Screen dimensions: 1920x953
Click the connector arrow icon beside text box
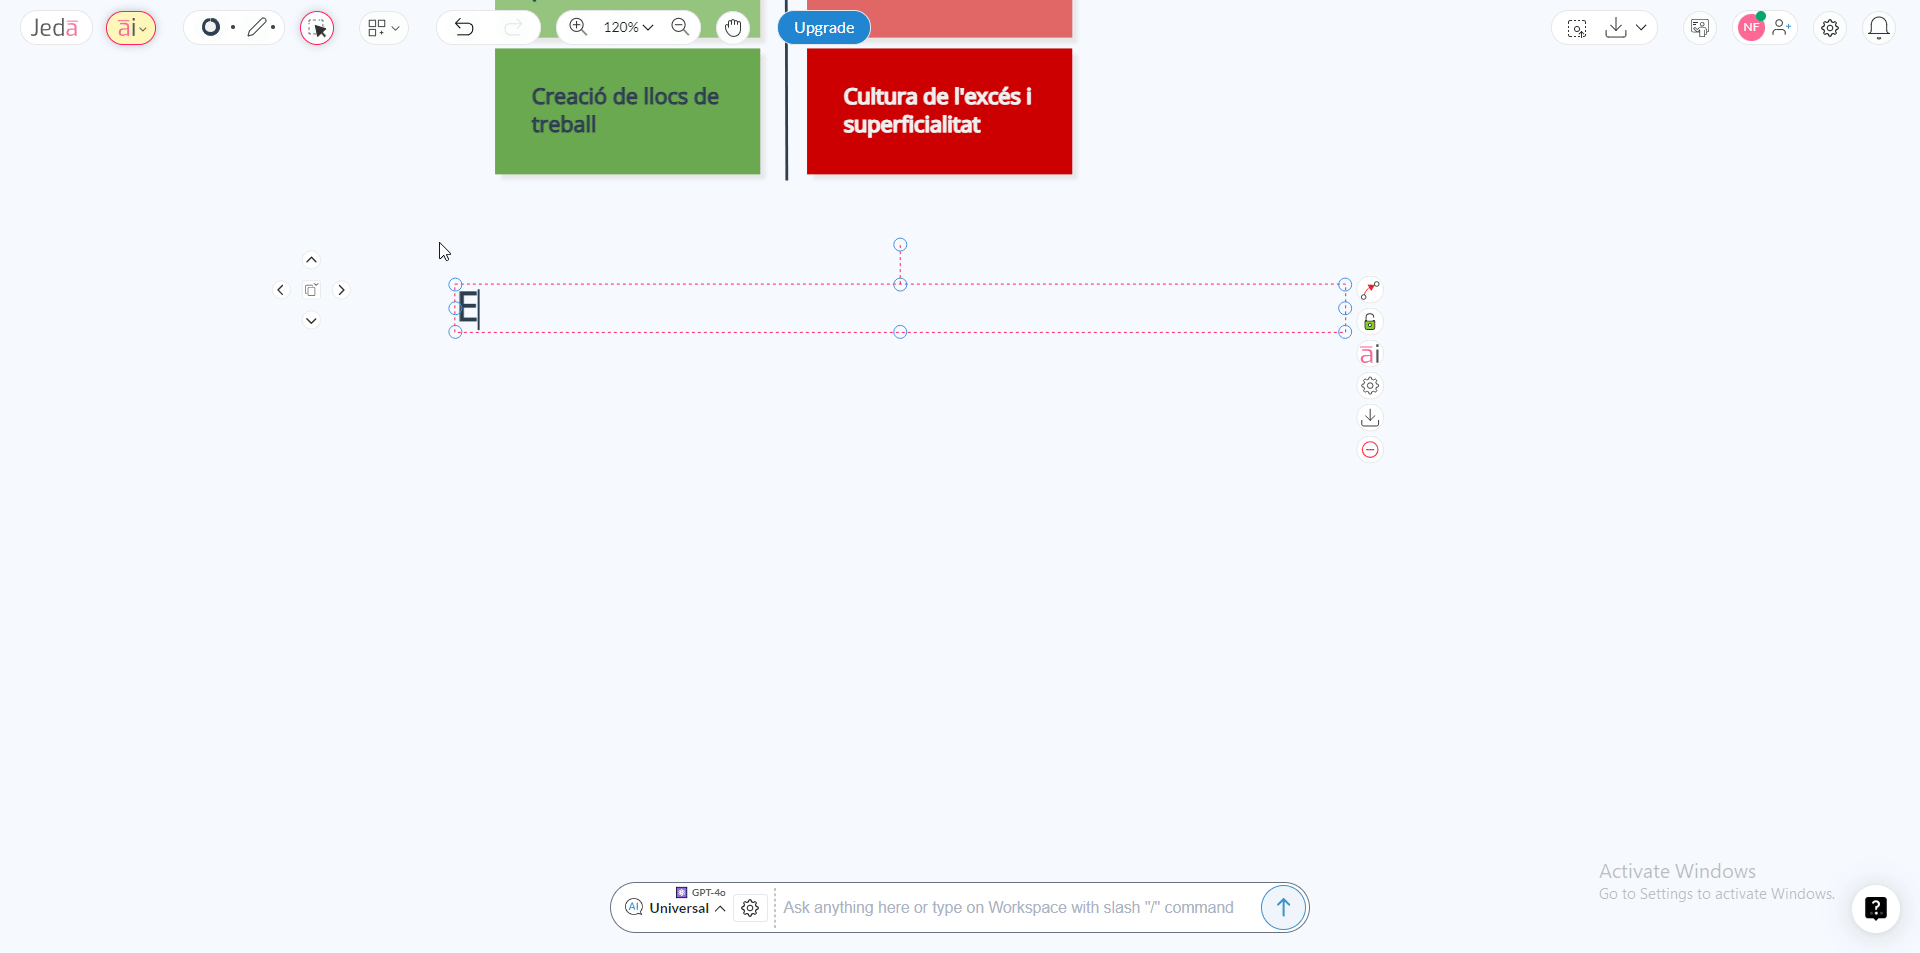(x=1370, y=290)
